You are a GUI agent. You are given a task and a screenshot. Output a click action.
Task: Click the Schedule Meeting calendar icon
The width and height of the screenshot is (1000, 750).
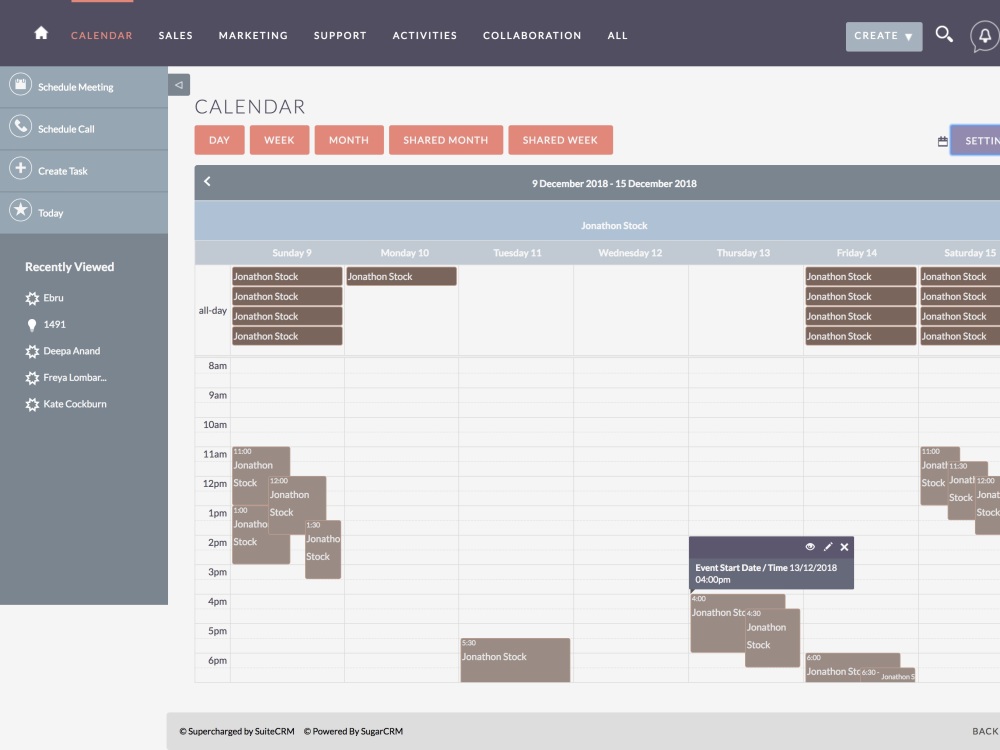pyautogui.click(x=20, y=84)
